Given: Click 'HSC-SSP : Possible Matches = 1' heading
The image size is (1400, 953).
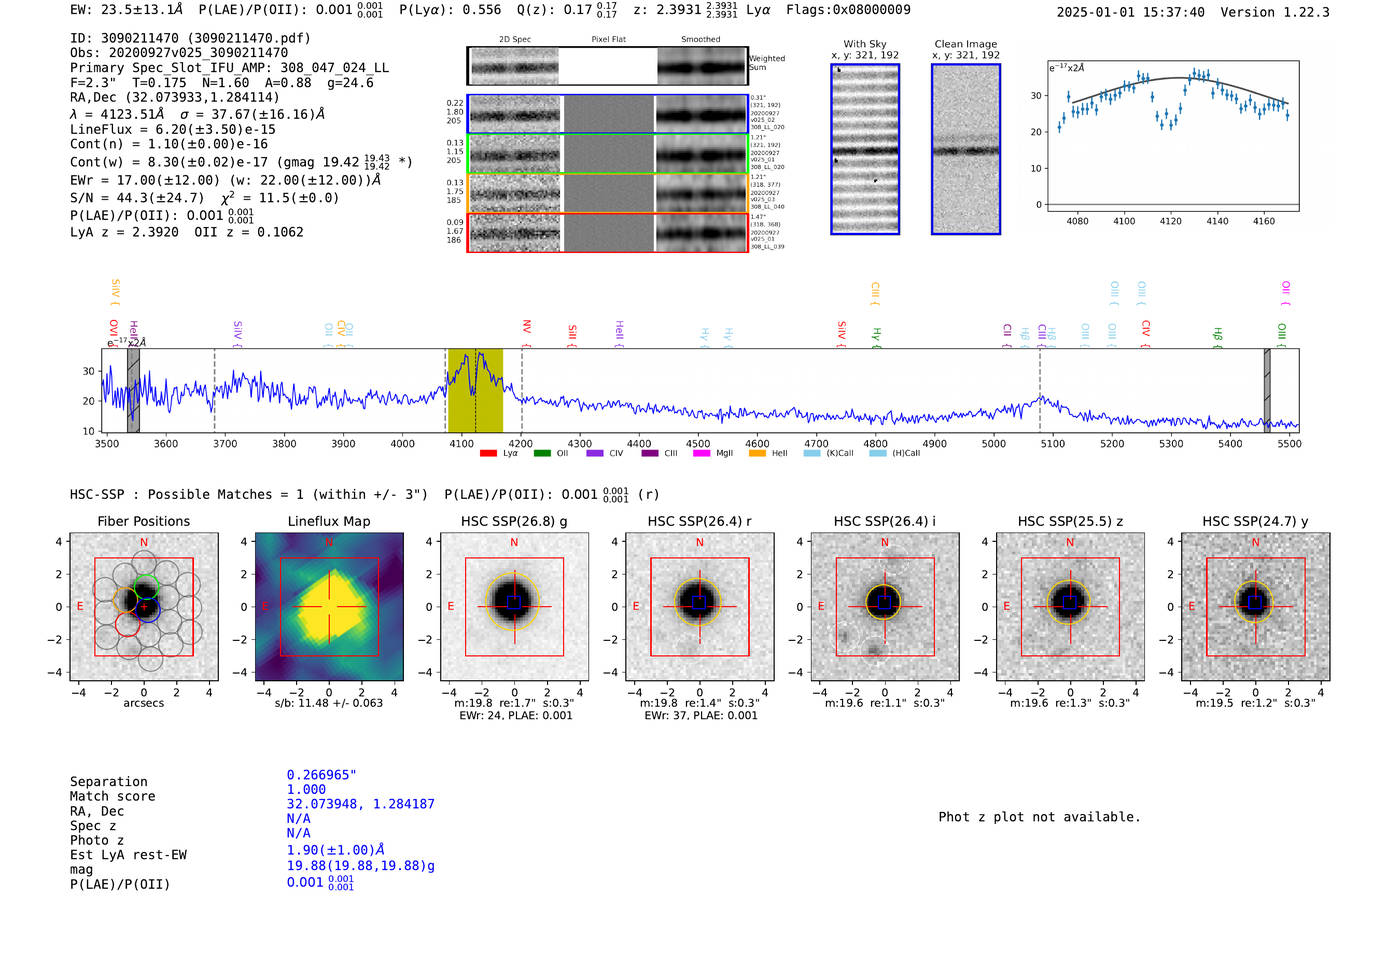Looking at the screenshot, I should click(187, 494).
